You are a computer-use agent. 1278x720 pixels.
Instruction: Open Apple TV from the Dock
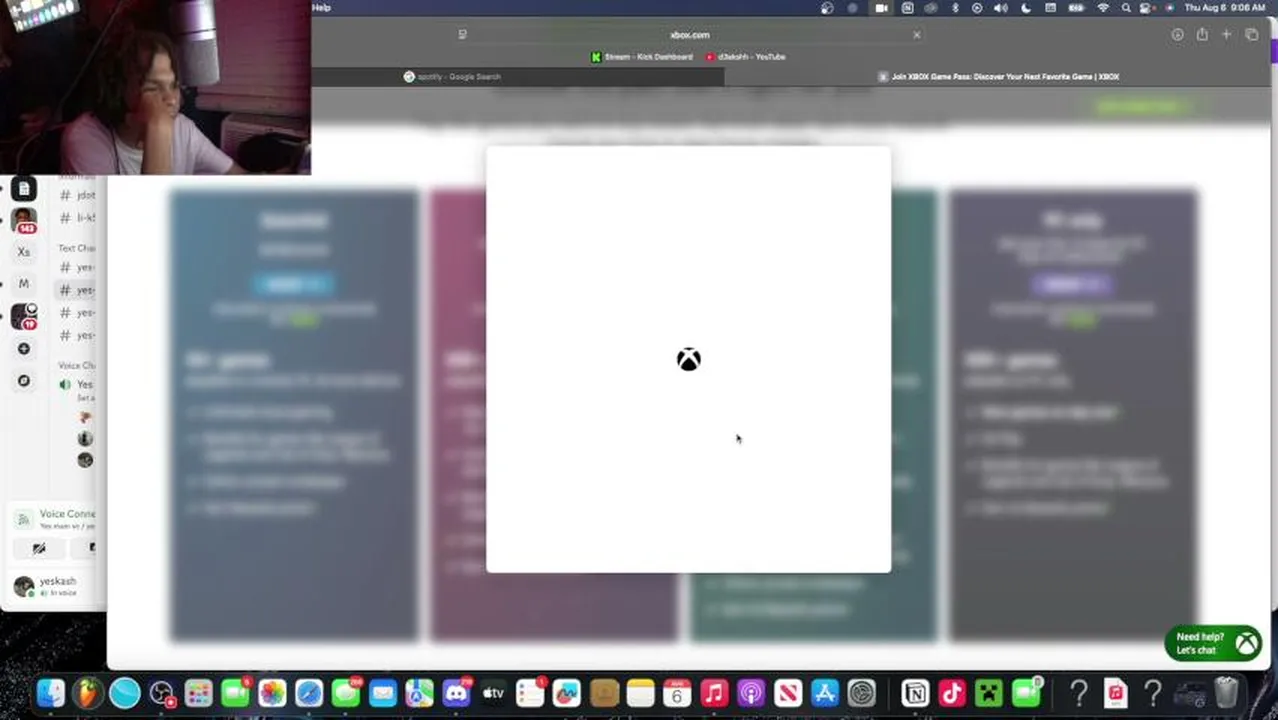(x=493, y=693)
